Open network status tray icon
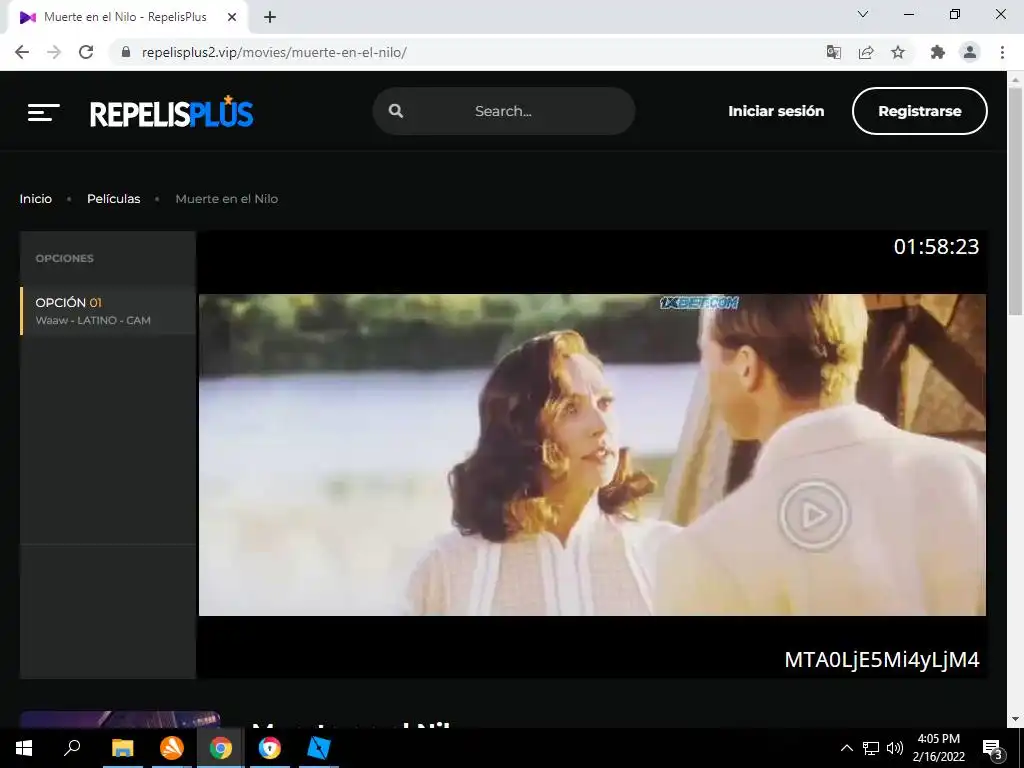The height and width of the screenshot is (768, 1024). coord(871,748)
